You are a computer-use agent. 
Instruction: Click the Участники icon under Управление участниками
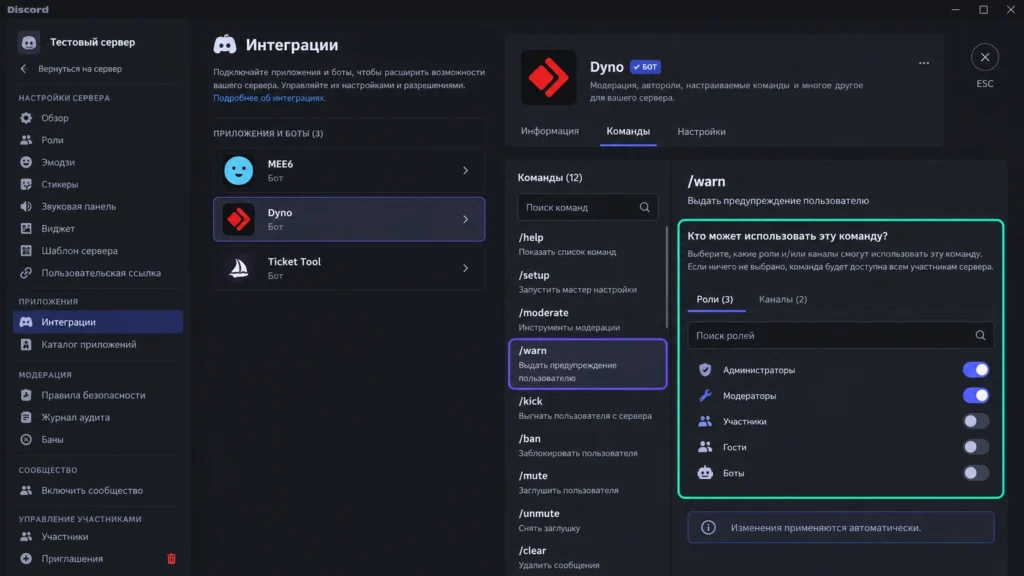26,537
